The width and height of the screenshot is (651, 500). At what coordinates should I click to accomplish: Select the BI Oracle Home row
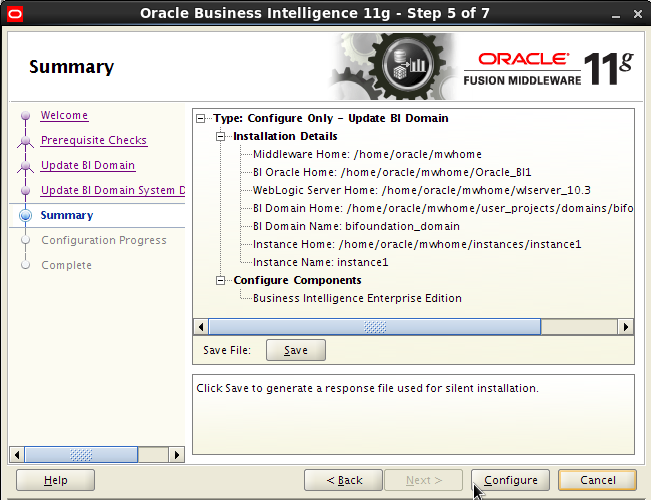pos(392,172)
